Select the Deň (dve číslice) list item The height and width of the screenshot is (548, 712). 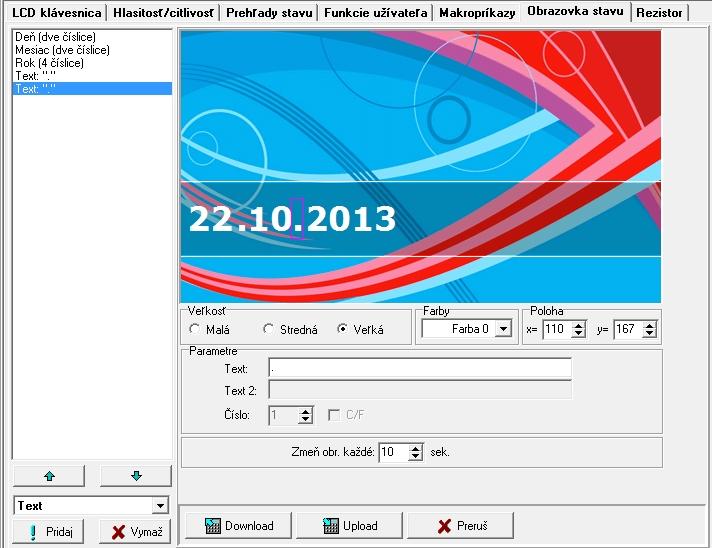92,37
